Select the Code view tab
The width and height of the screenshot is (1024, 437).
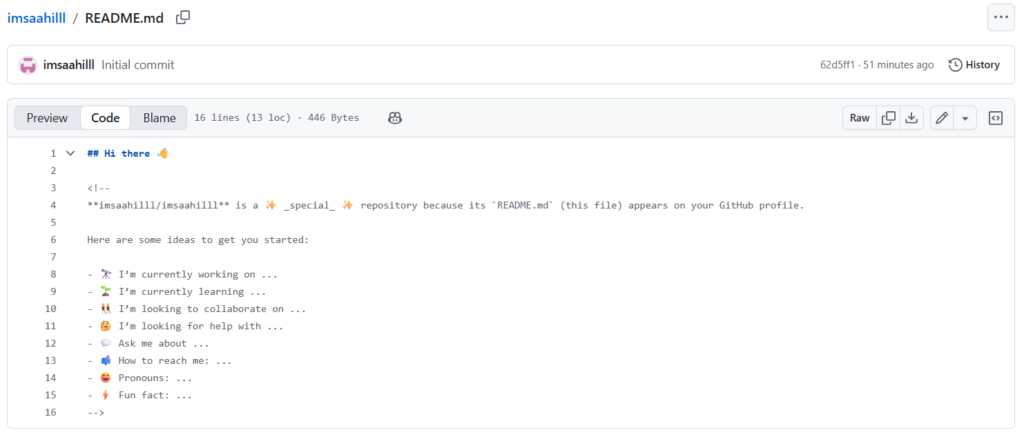105,118
